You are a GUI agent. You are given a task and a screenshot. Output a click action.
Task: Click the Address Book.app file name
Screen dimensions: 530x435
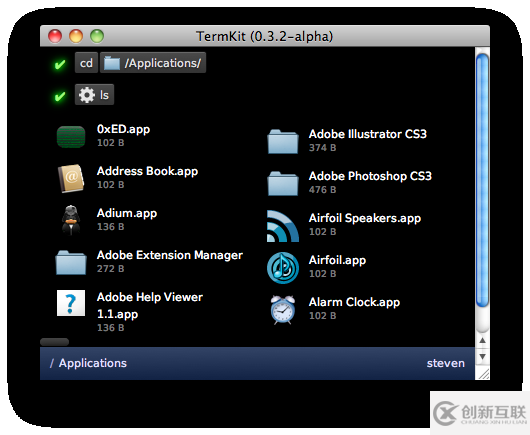tap(147, 171)
